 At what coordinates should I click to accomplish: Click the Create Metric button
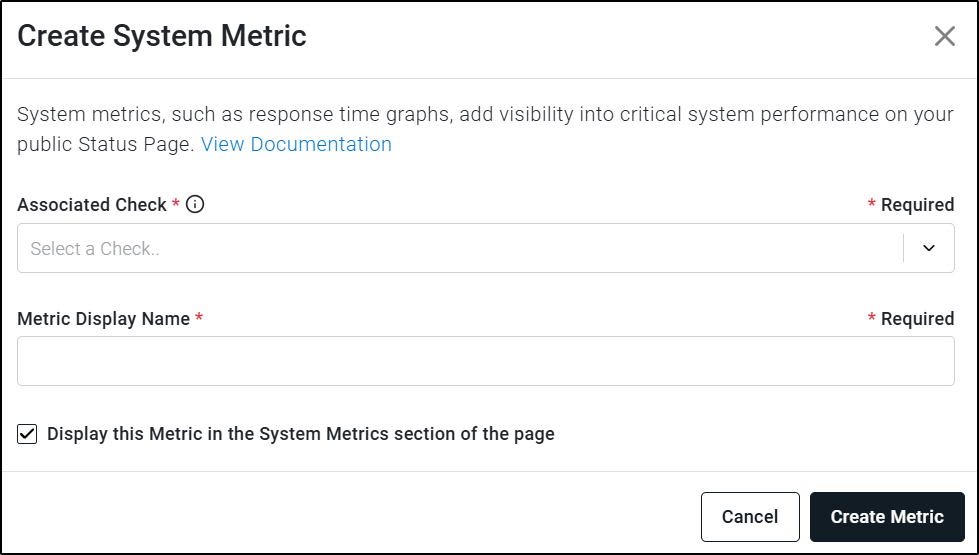pos(887,517)
